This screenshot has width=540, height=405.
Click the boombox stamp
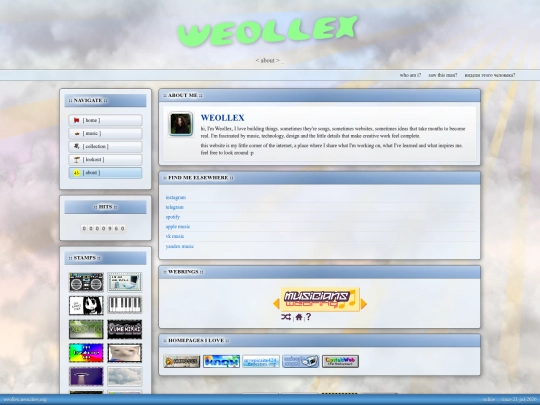click(86, 282)
